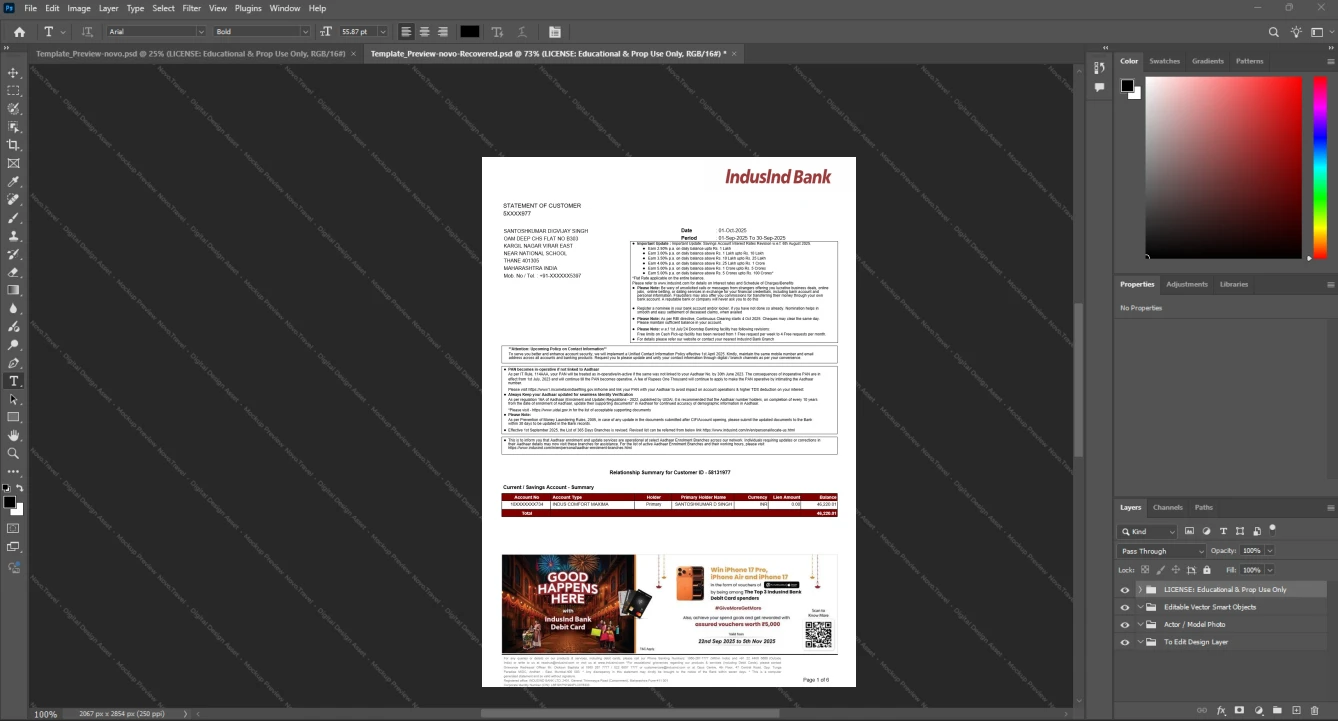Viewport: 1338px width, 721px height.
Task: Open the Kind filter dropdown
Action: coord(1148,532)
